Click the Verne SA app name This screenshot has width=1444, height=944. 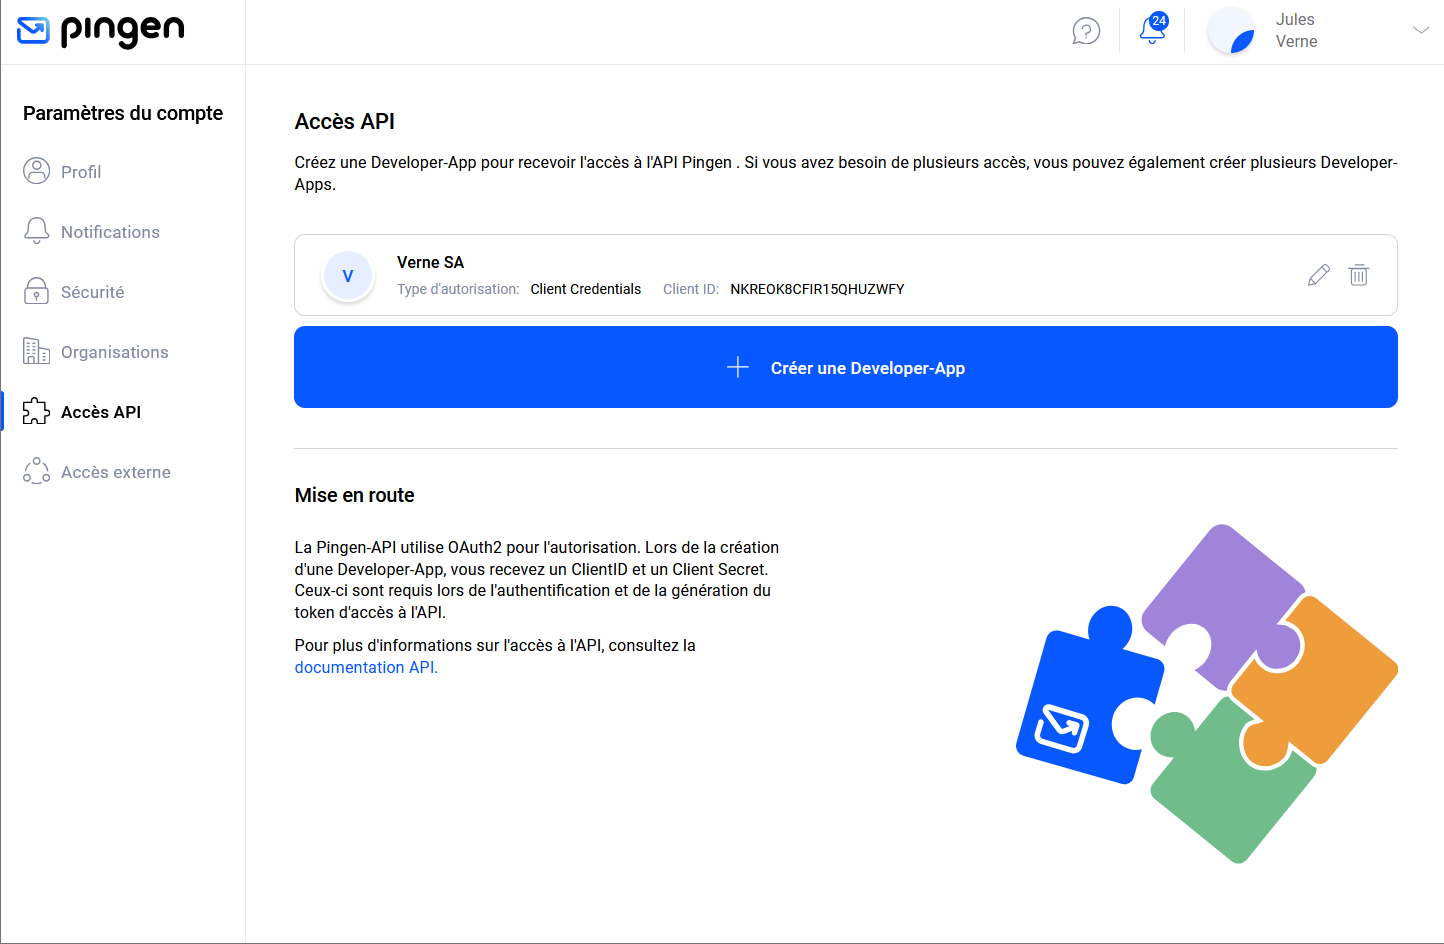pos(430,262)
